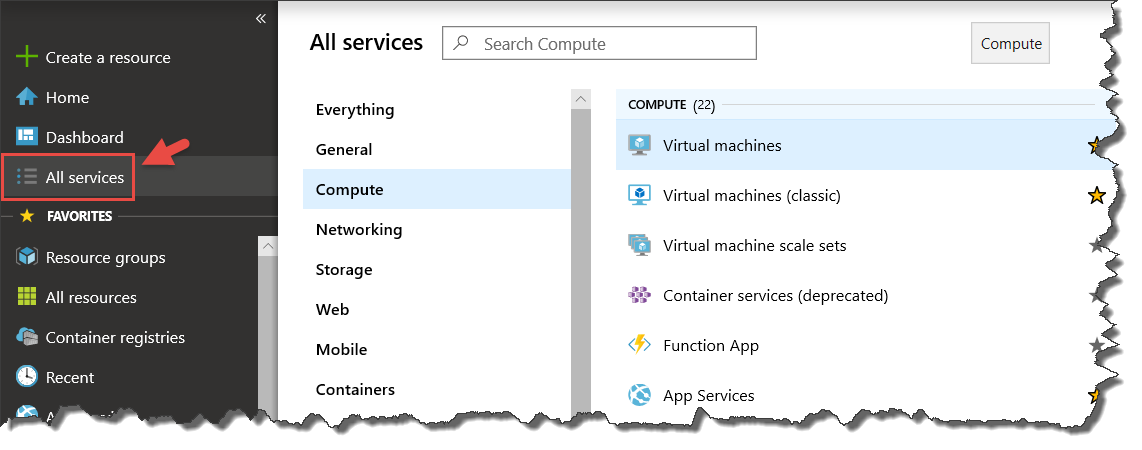Image resolution: width=1142 pixels, height=450 pixels.
Task: Click the category list scrollbar thumb
Action: tap(580, 262)
